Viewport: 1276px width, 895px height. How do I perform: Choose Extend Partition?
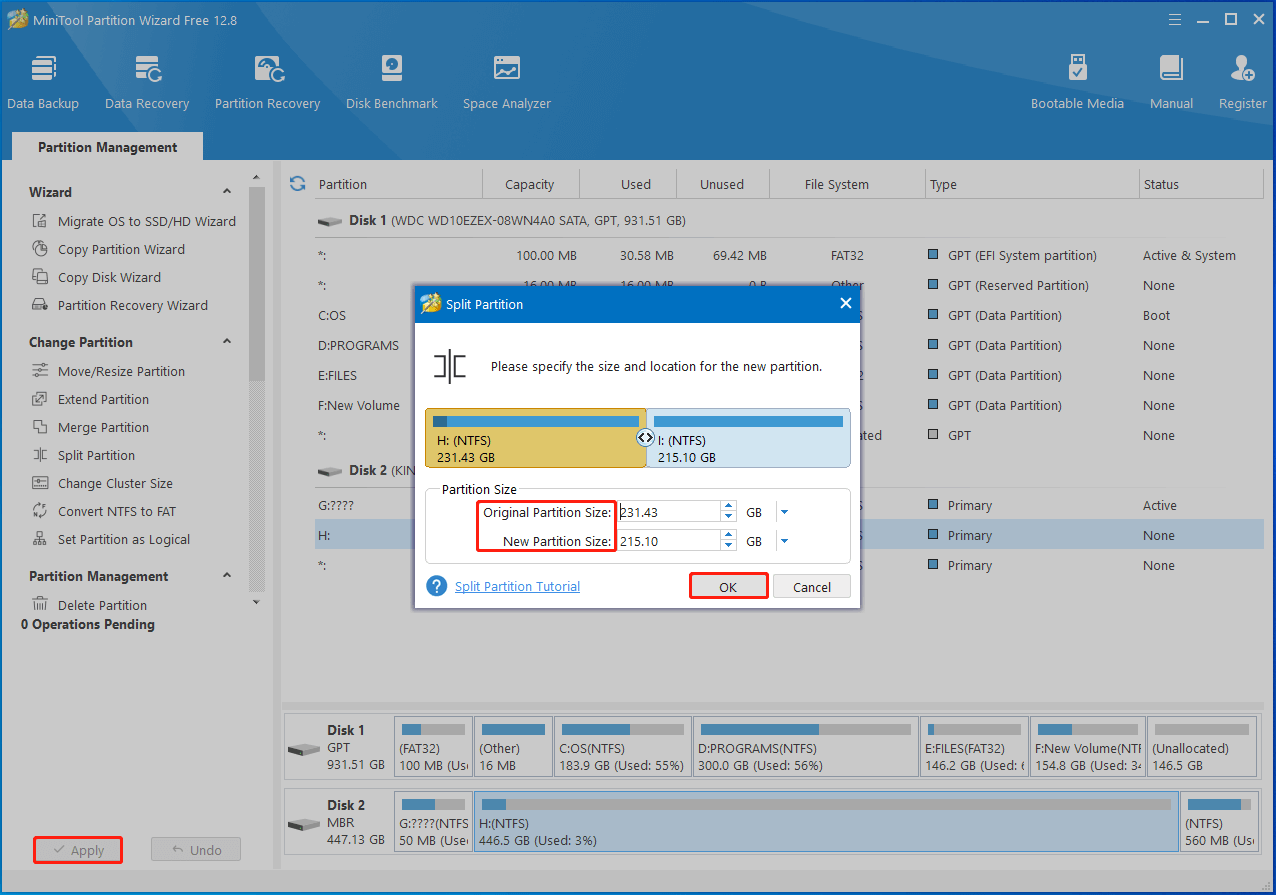[103, 399]
